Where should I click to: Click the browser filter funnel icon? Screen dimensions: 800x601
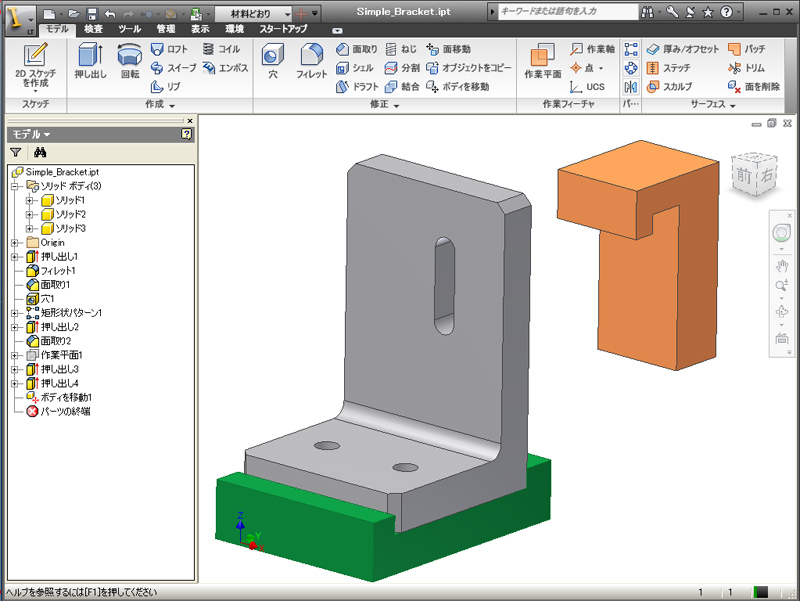[x=16, y=153]
